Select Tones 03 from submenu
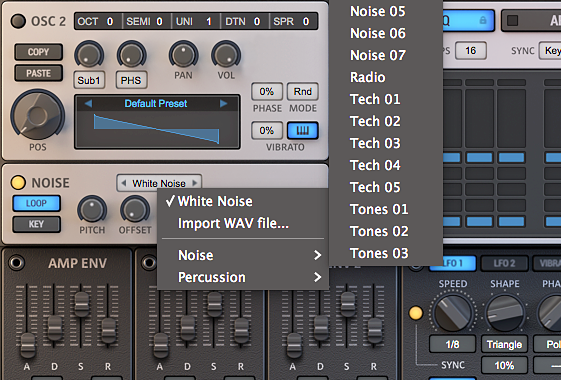Image resolution: width=561 pixels, height=380 pixels. click(x=386, y=253)
